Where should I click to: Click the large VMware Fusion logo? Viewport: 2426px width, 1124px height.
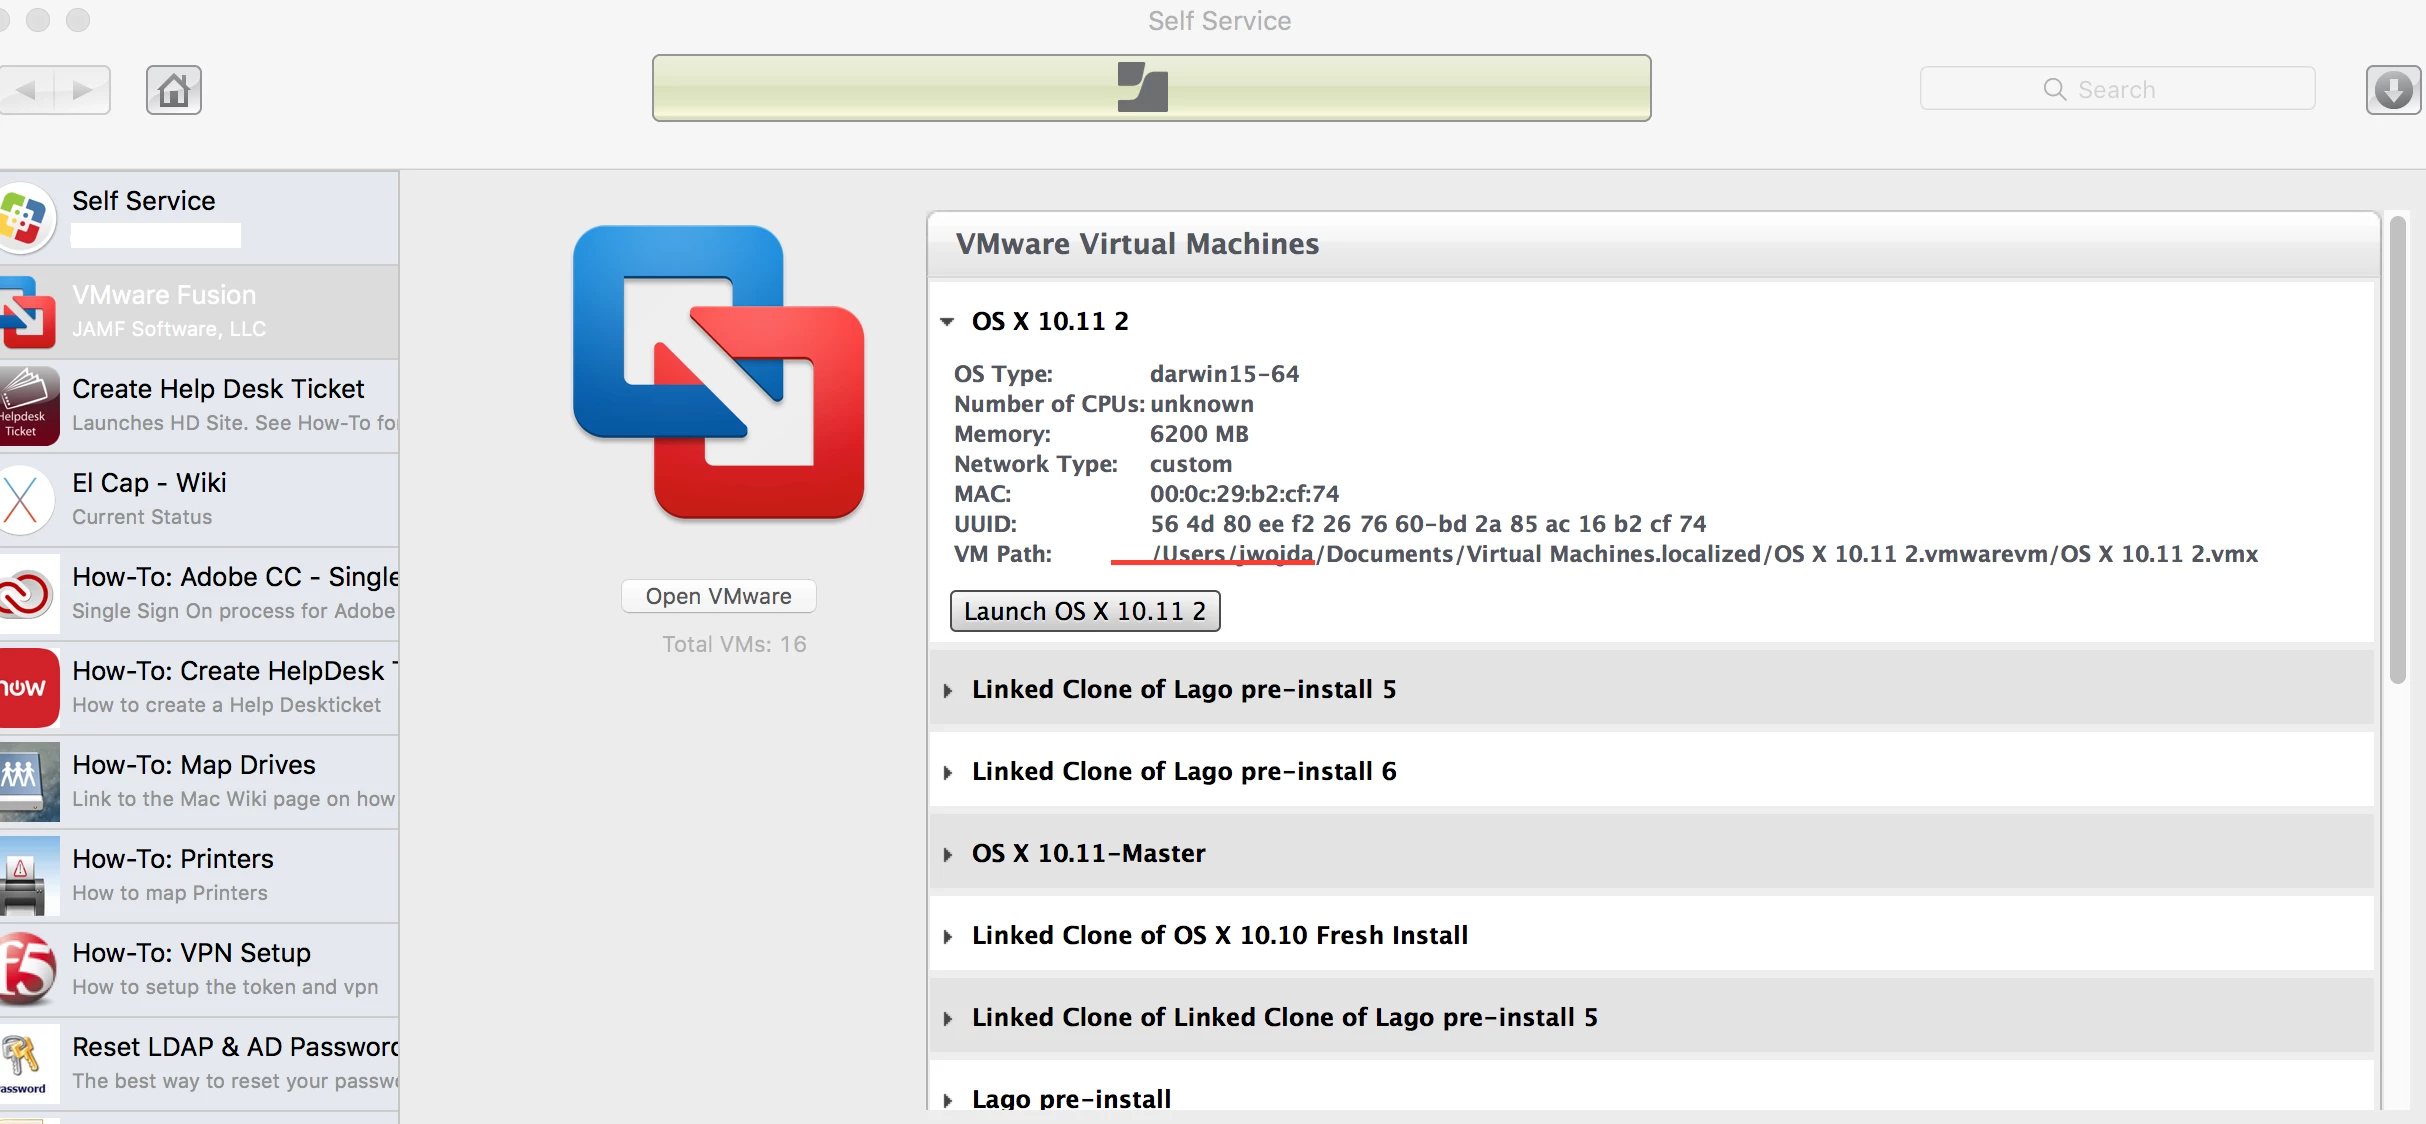coord(718,372)
